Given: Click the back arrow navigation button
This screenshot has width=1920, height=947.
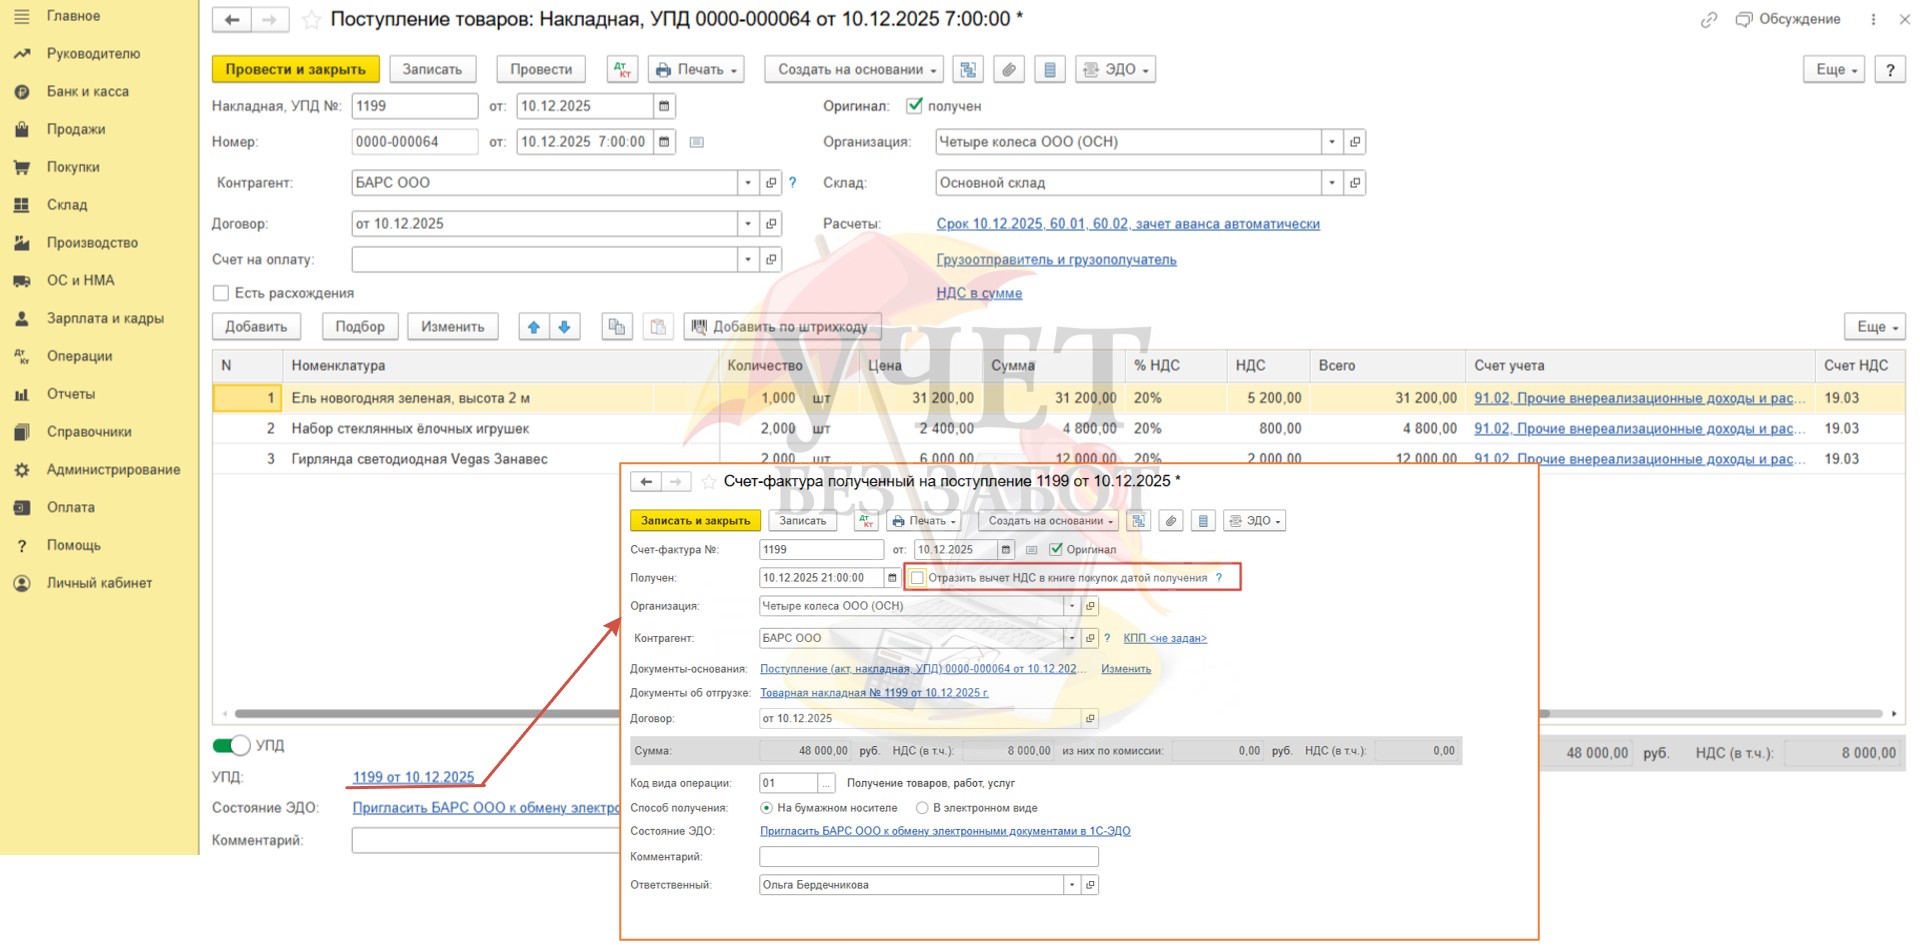Looking at the screenshot, I should pyautogui.click(x=232, y=19).
